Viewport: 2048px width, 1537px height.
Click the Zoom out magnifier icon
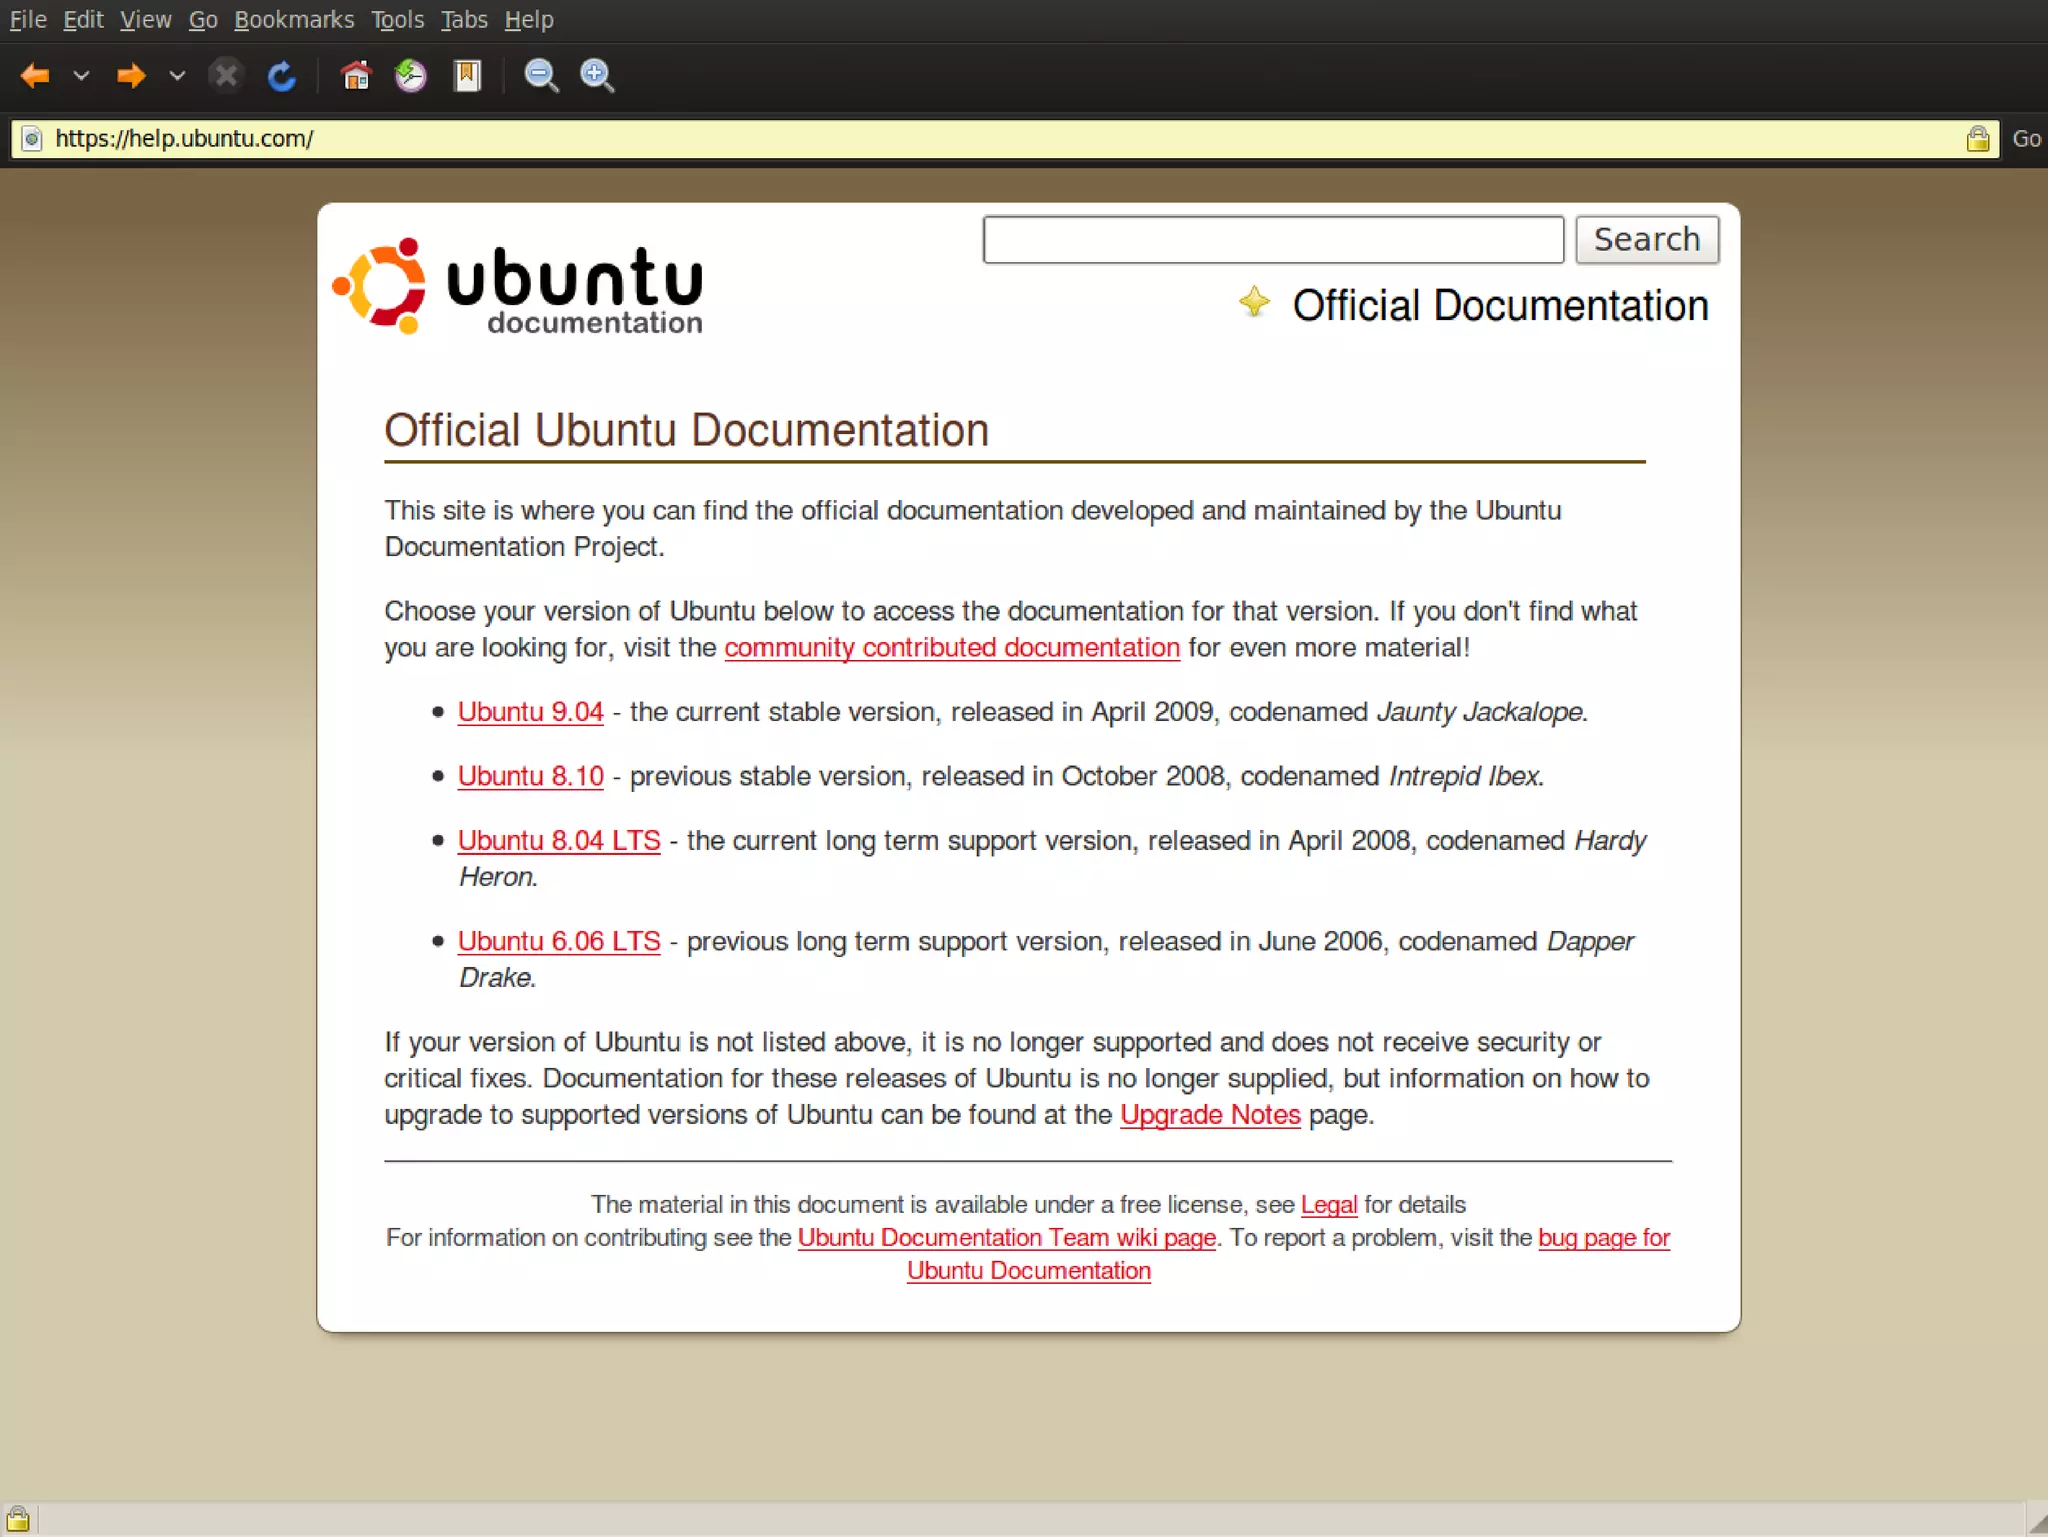pos(541,76)
